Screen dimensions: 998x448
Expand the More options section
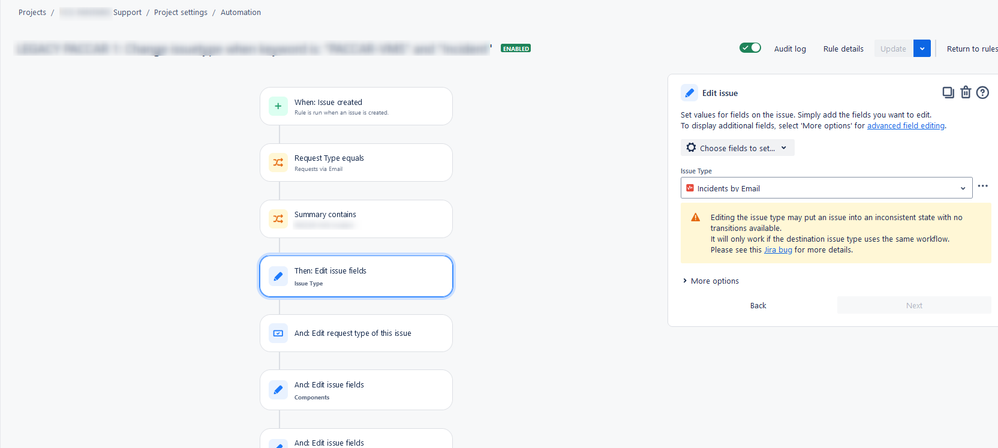point(710,281)
